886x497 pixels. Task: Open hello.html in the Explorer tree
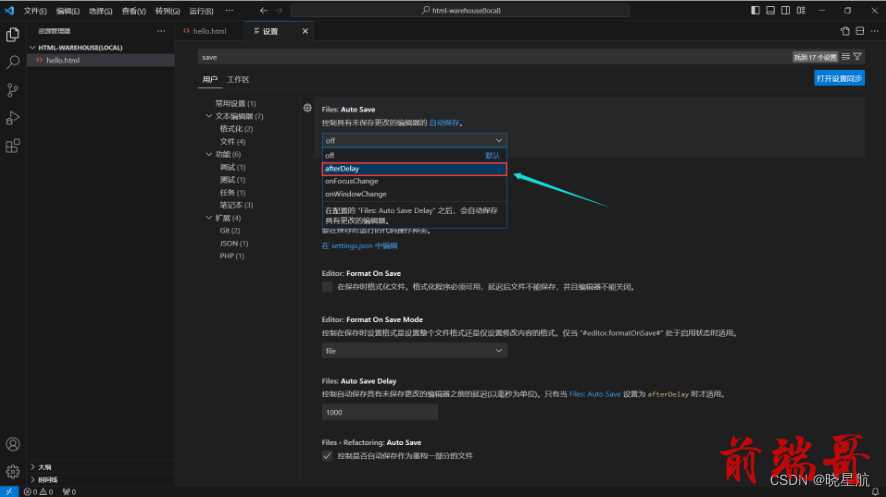pos(101,60)
